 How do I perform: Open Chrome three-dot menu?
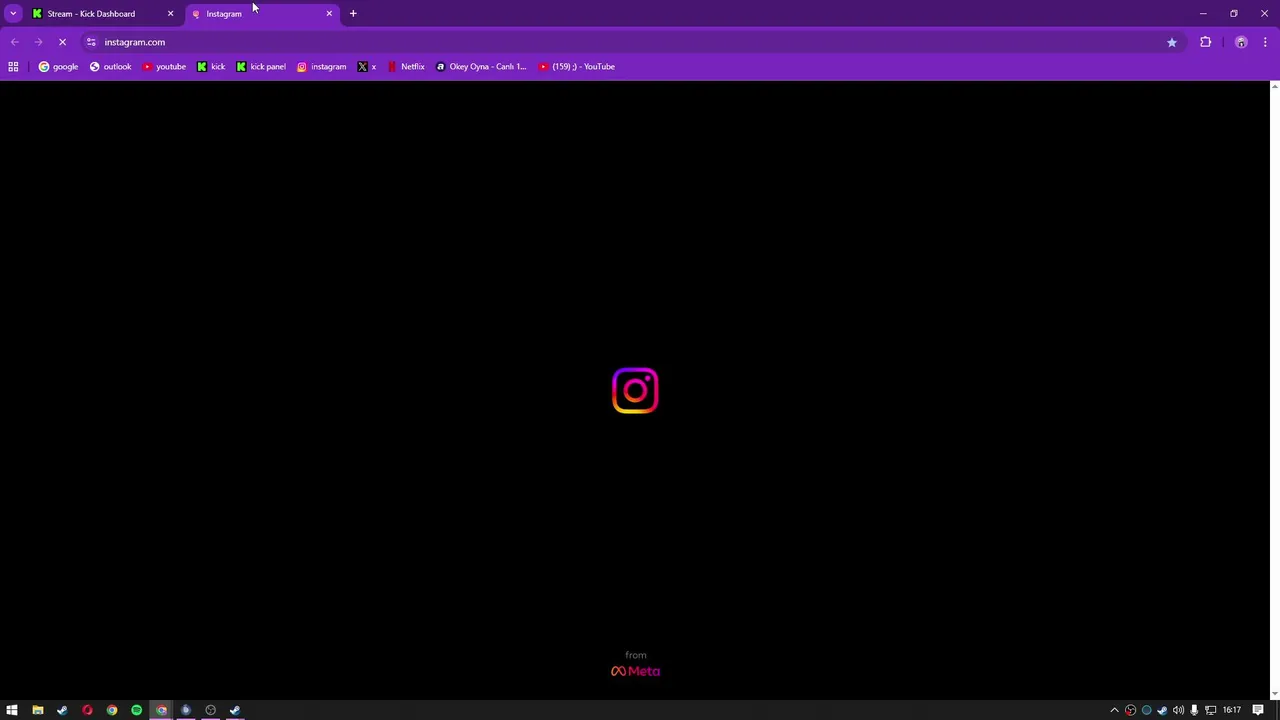(1265, 42)
